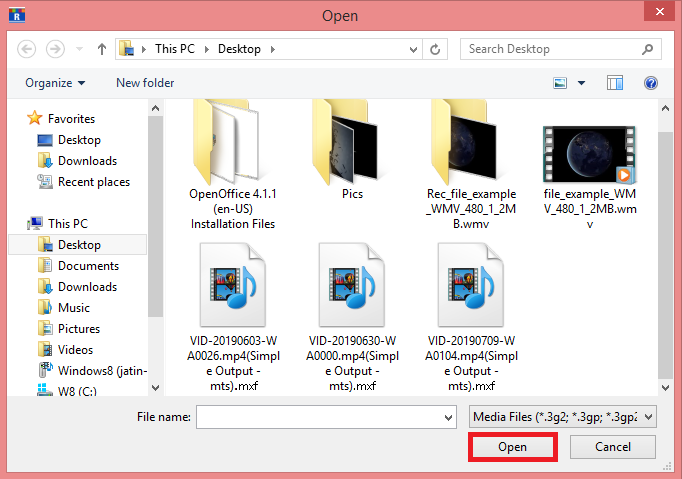Open the More view options dropdown arrow

581,83
